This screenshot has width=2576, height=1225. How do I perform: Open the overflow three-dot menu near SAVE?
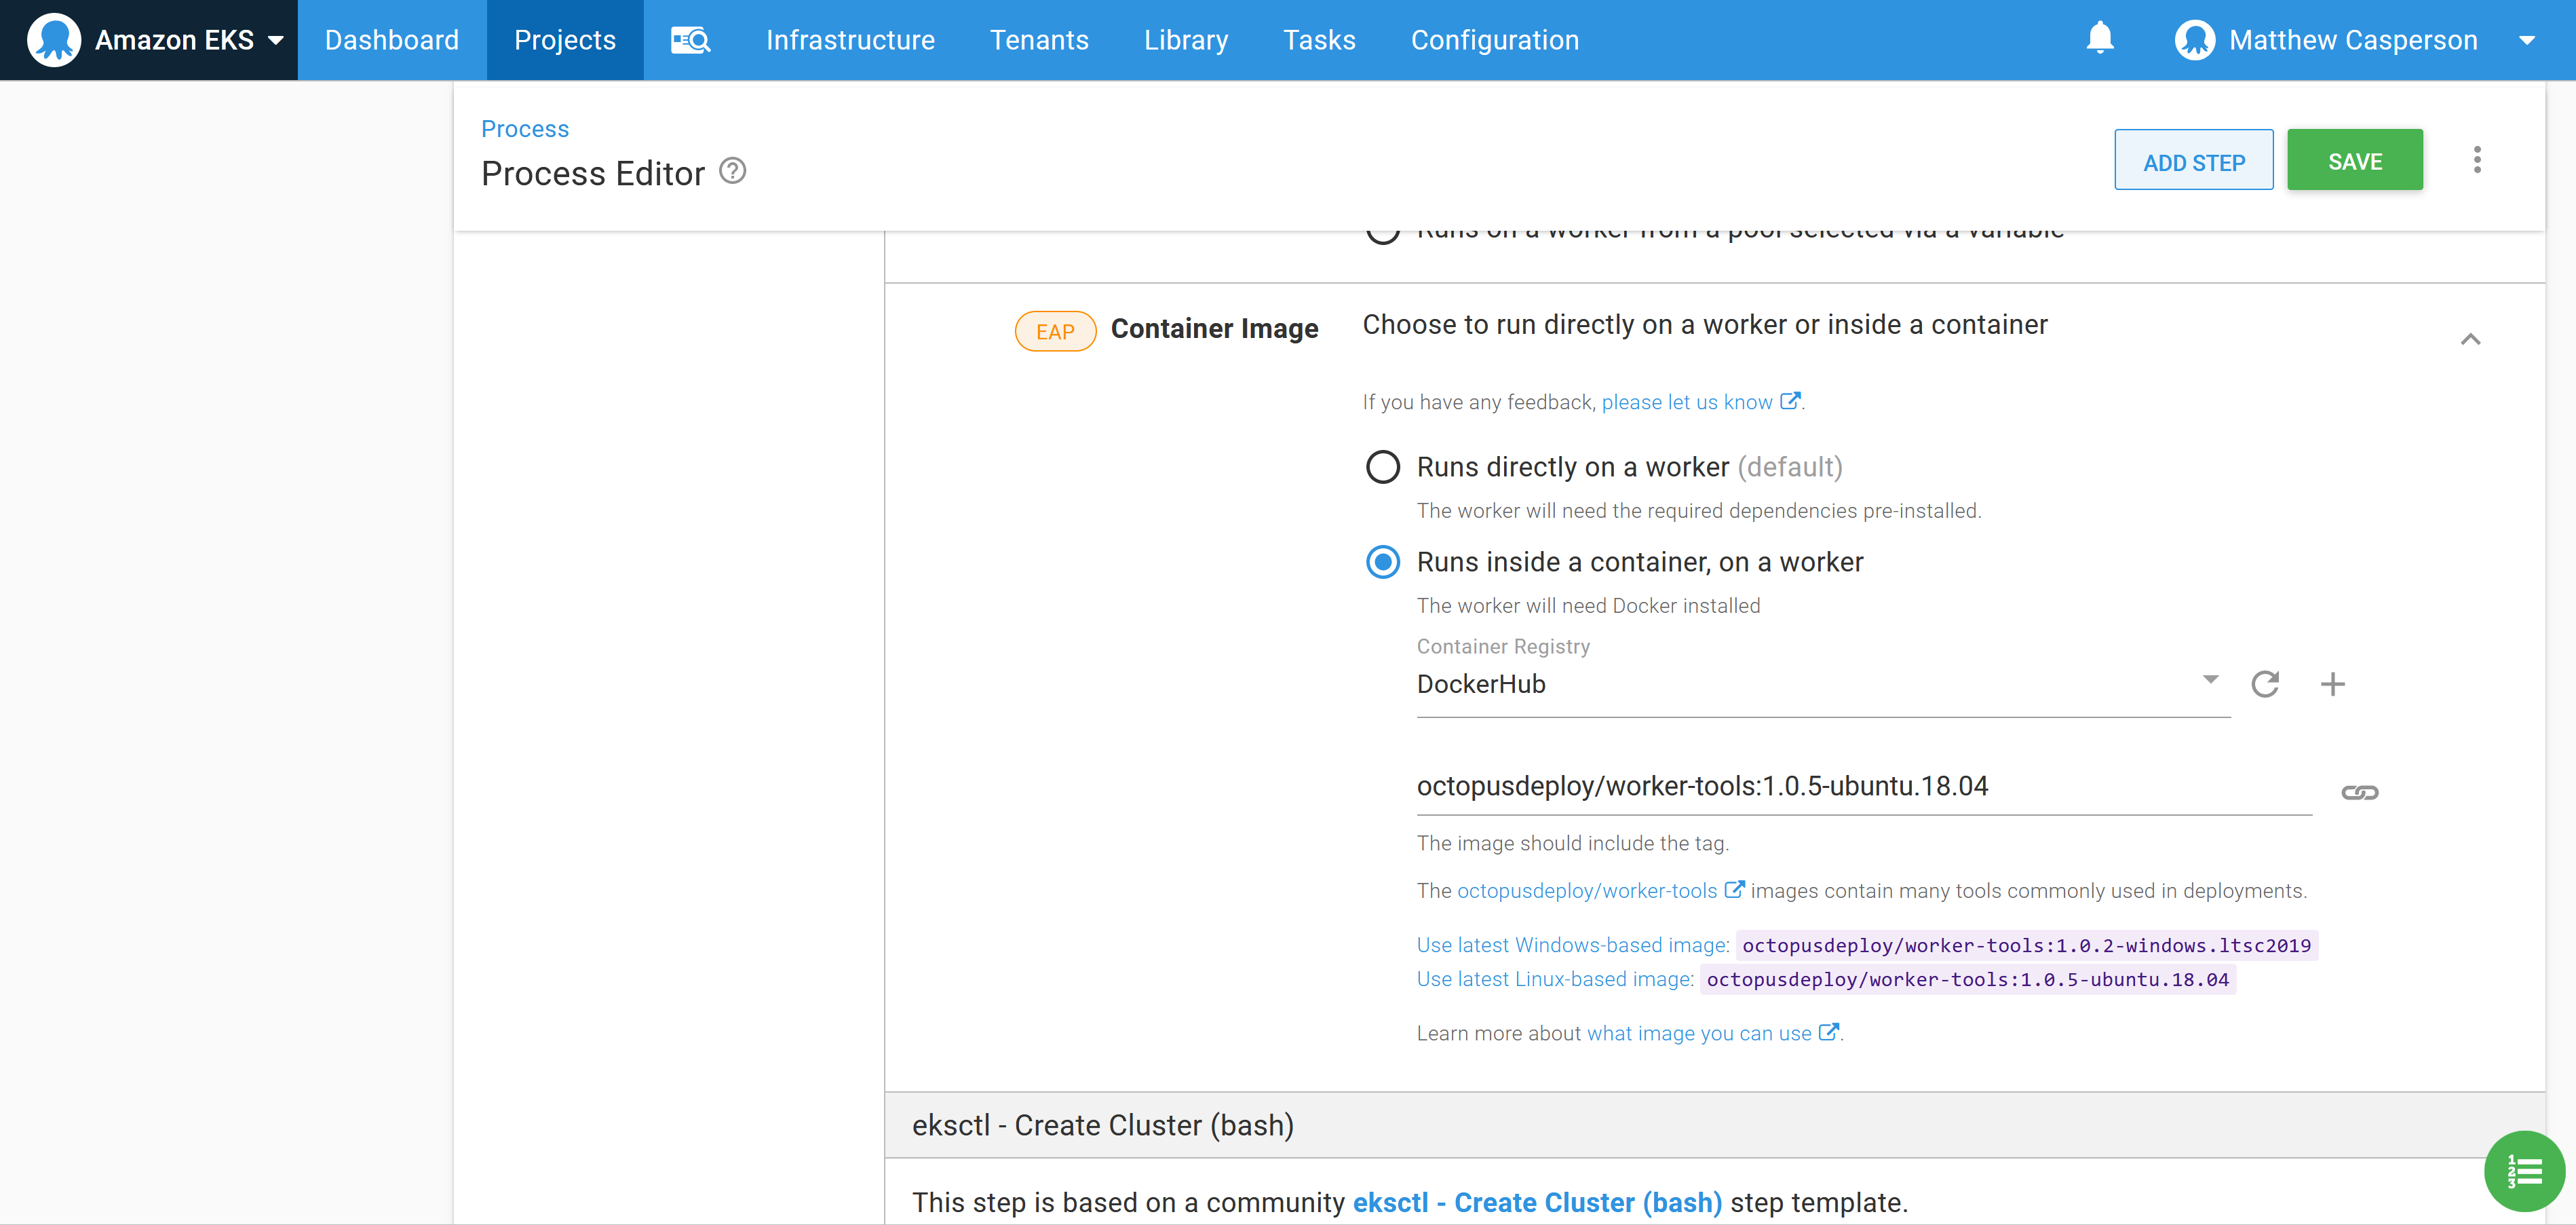pyautogui.click(x=2477, y=160)
